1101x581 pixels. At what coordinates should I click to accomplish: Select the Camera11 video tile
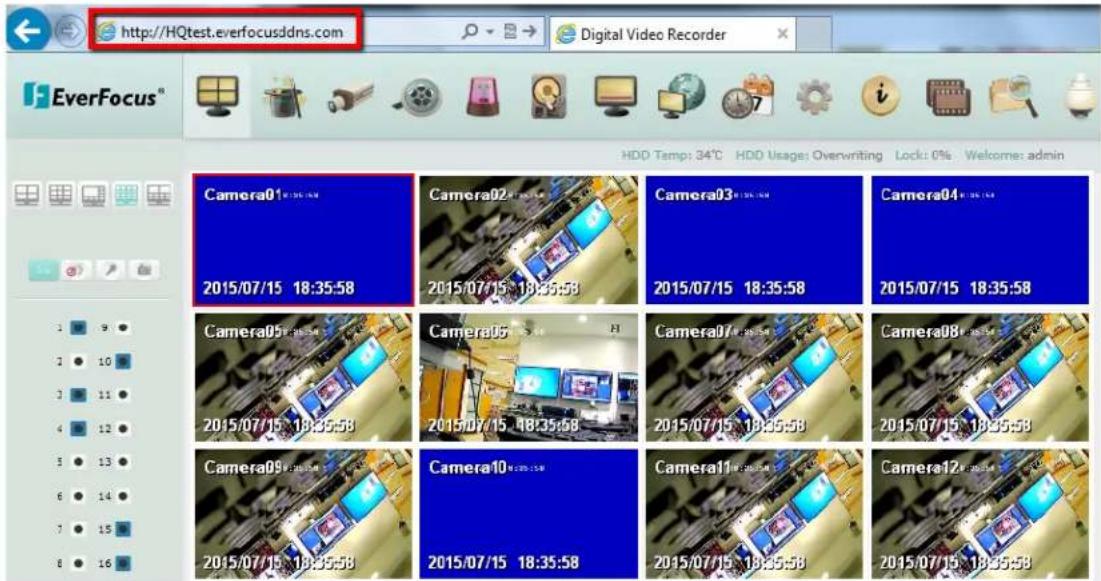click(x=754, y=514)
